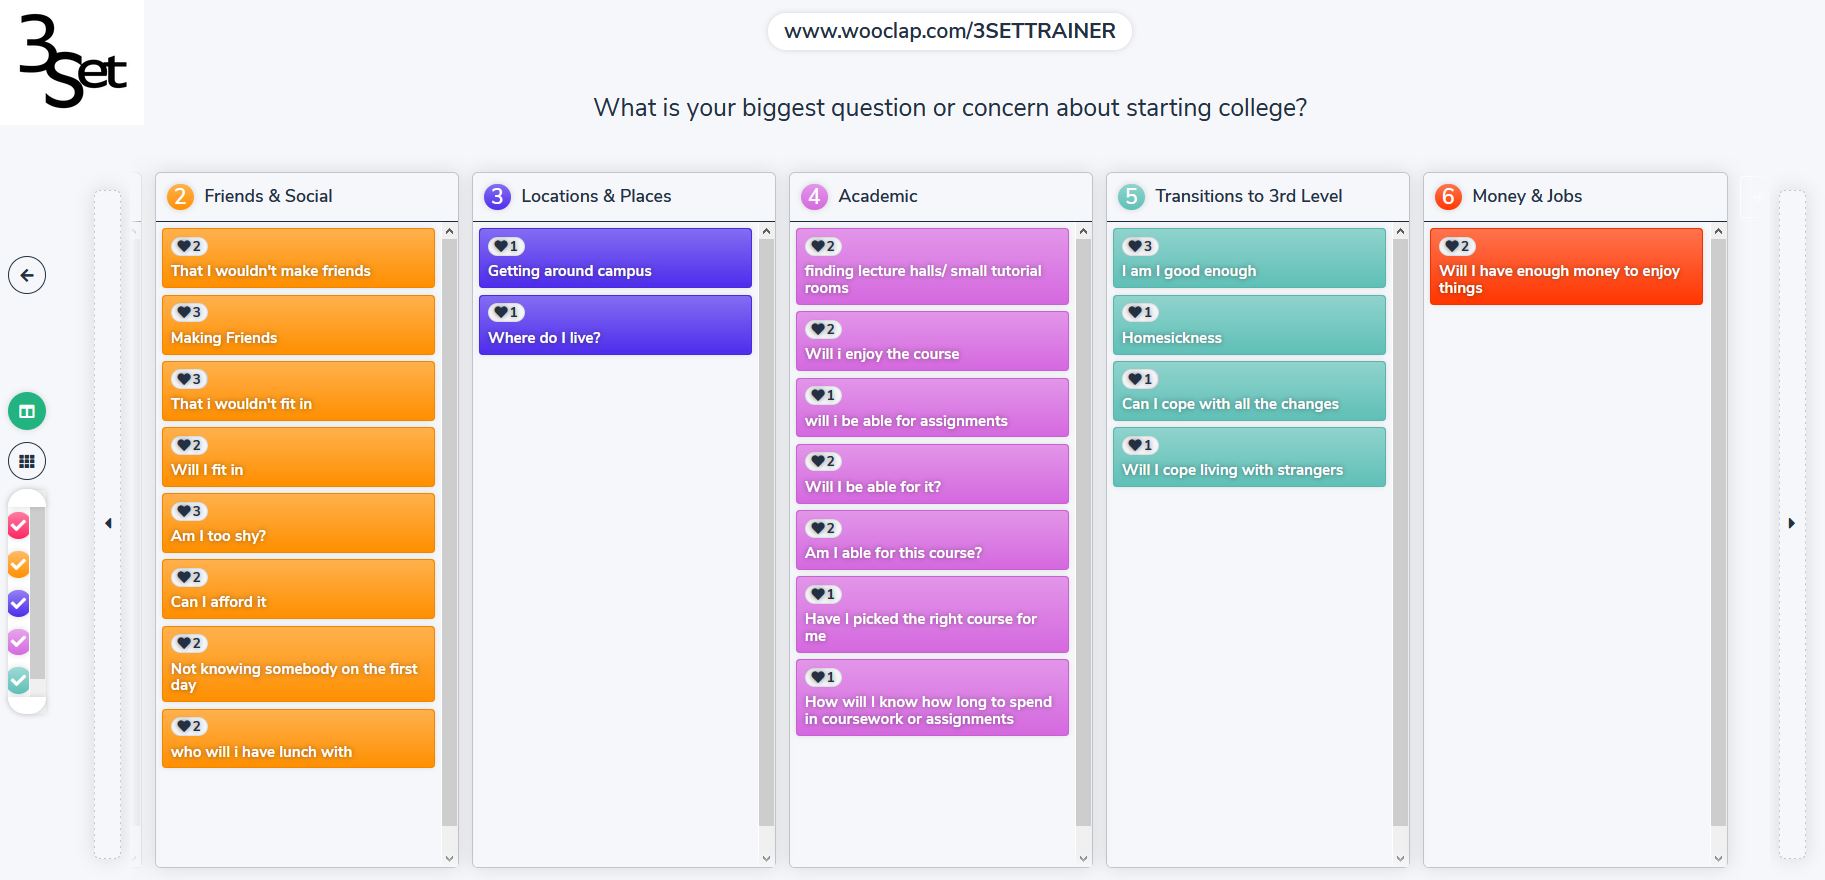
Task: Select the "Academic" column header
Action: [877, 197]
